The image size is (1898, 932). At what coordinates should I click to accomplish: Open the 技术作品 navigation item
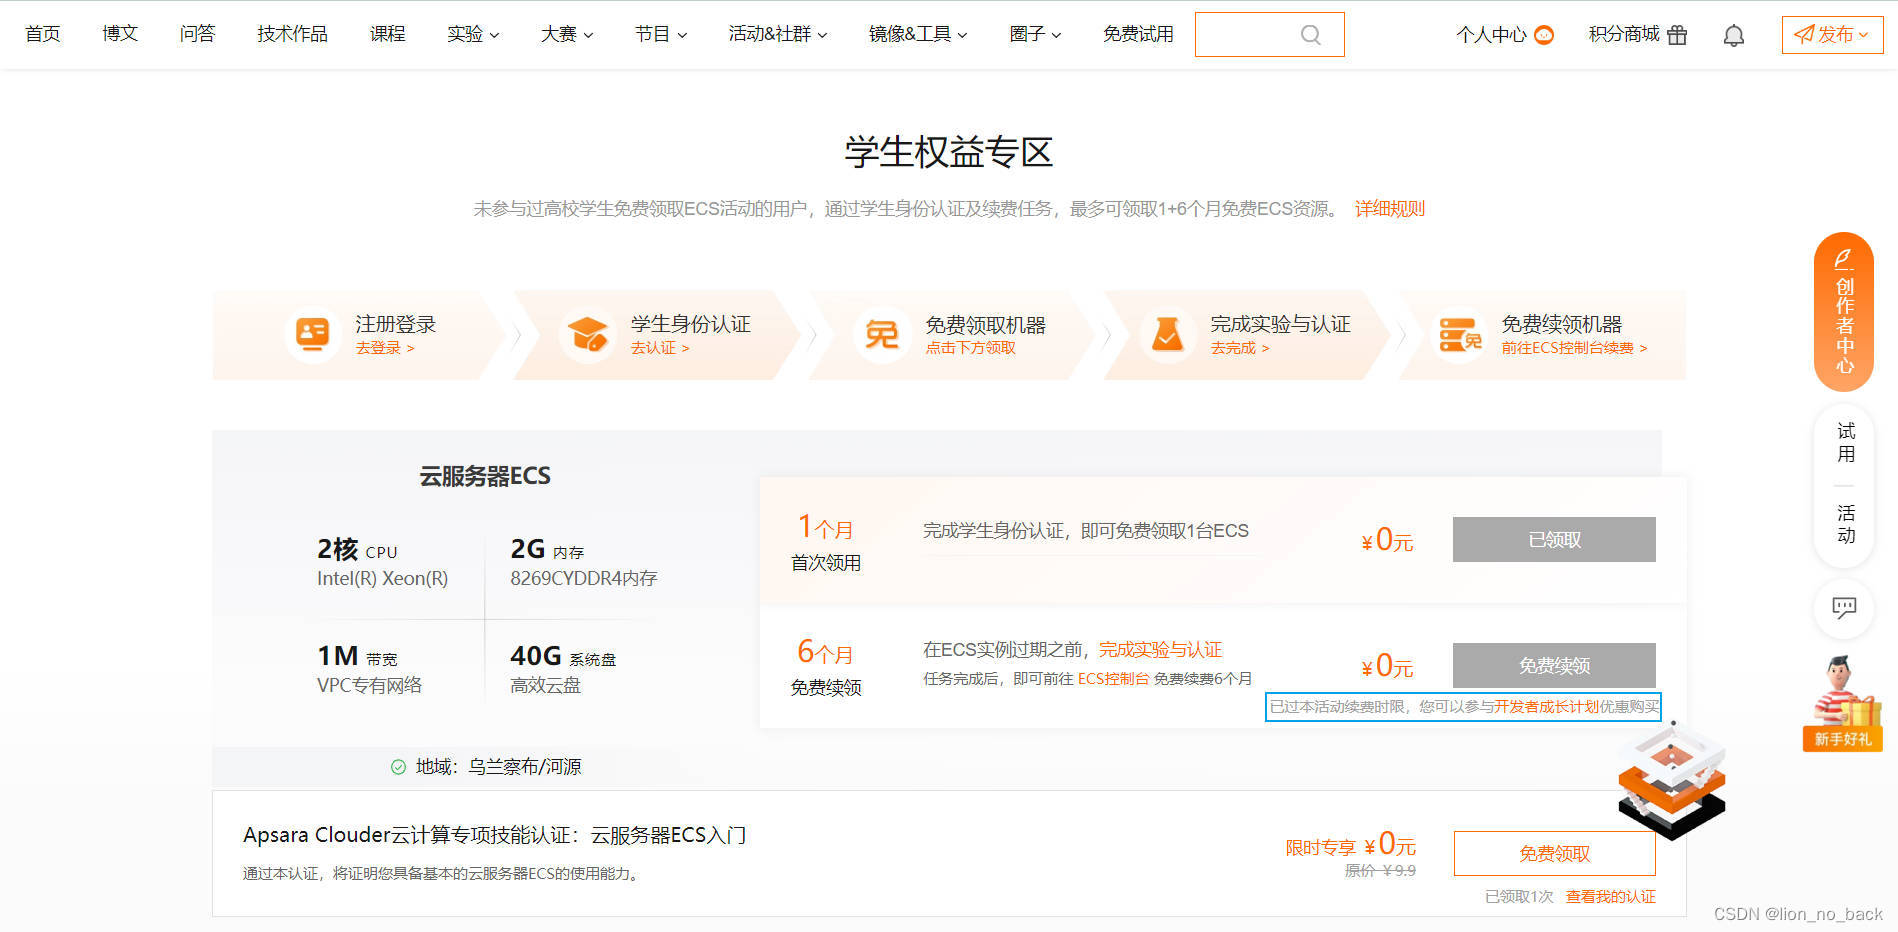[x=292, y=34]
